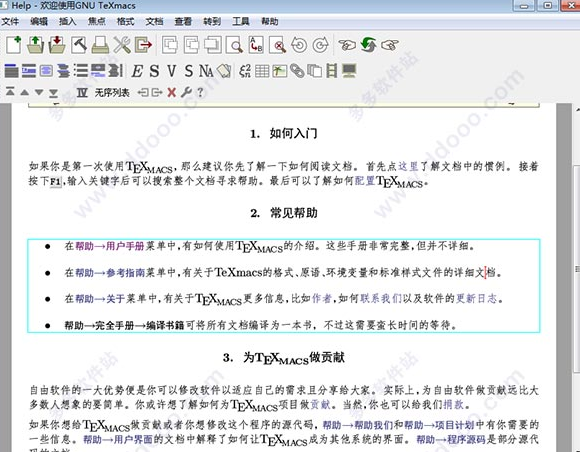Open the 转到 menu
Viewport: 580px width, 452px height.
212,21
